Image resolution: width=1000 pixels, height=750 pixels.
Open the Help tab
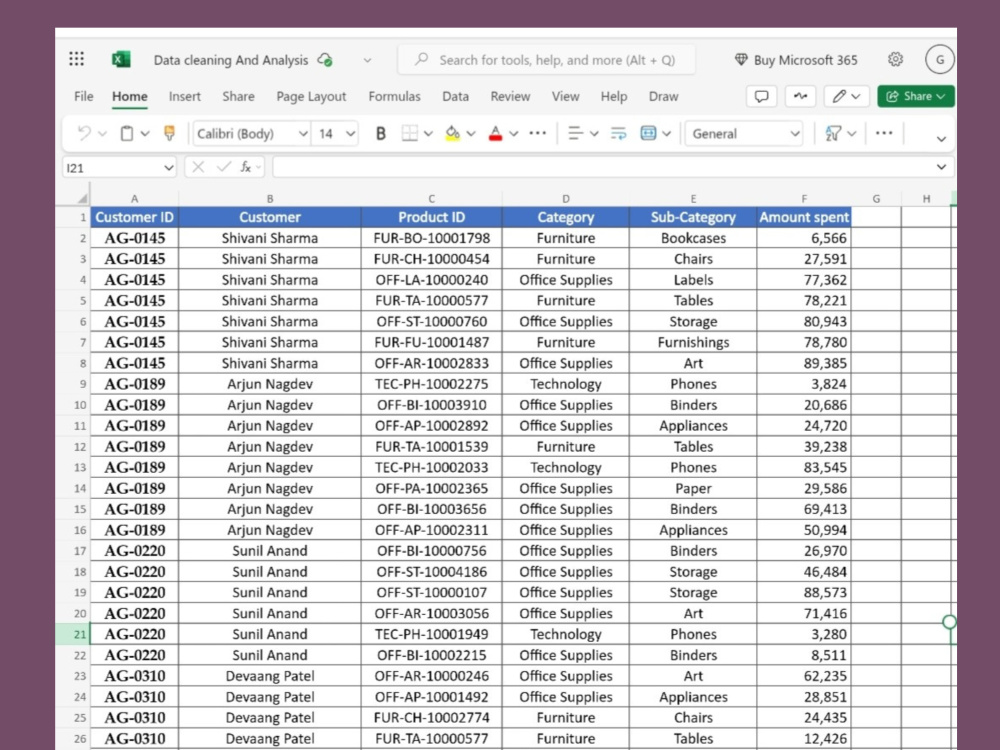click(614, 96)
